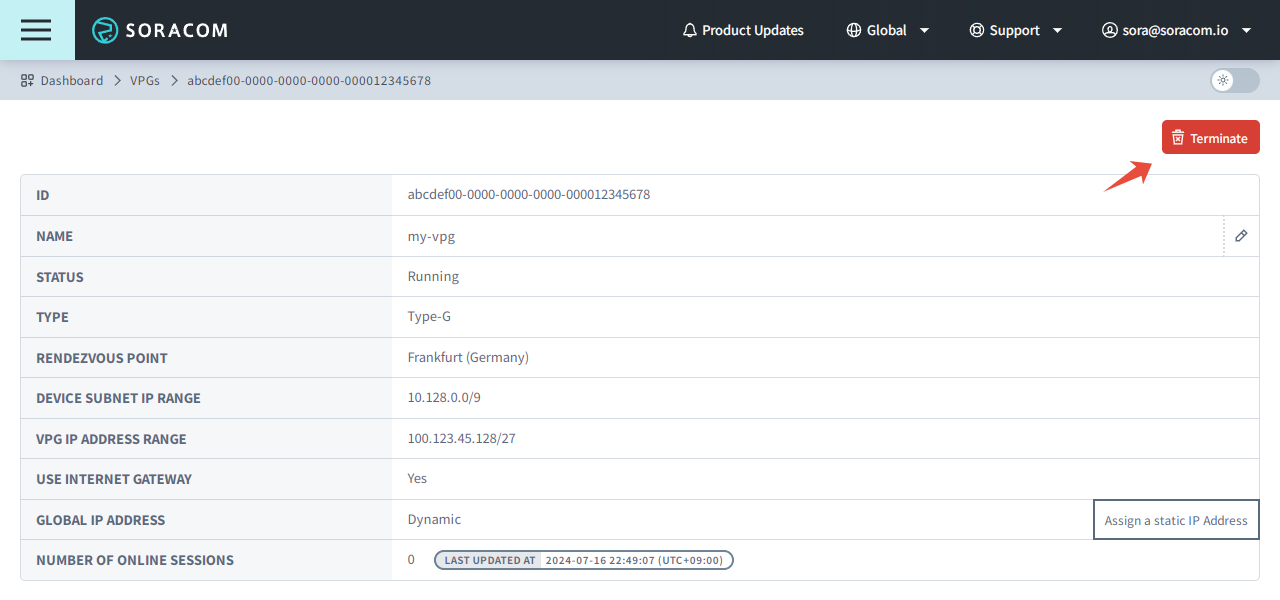Click the RENDEZVOUS POINT label
Screen dimensions: 1280x600
click(102, 358)
